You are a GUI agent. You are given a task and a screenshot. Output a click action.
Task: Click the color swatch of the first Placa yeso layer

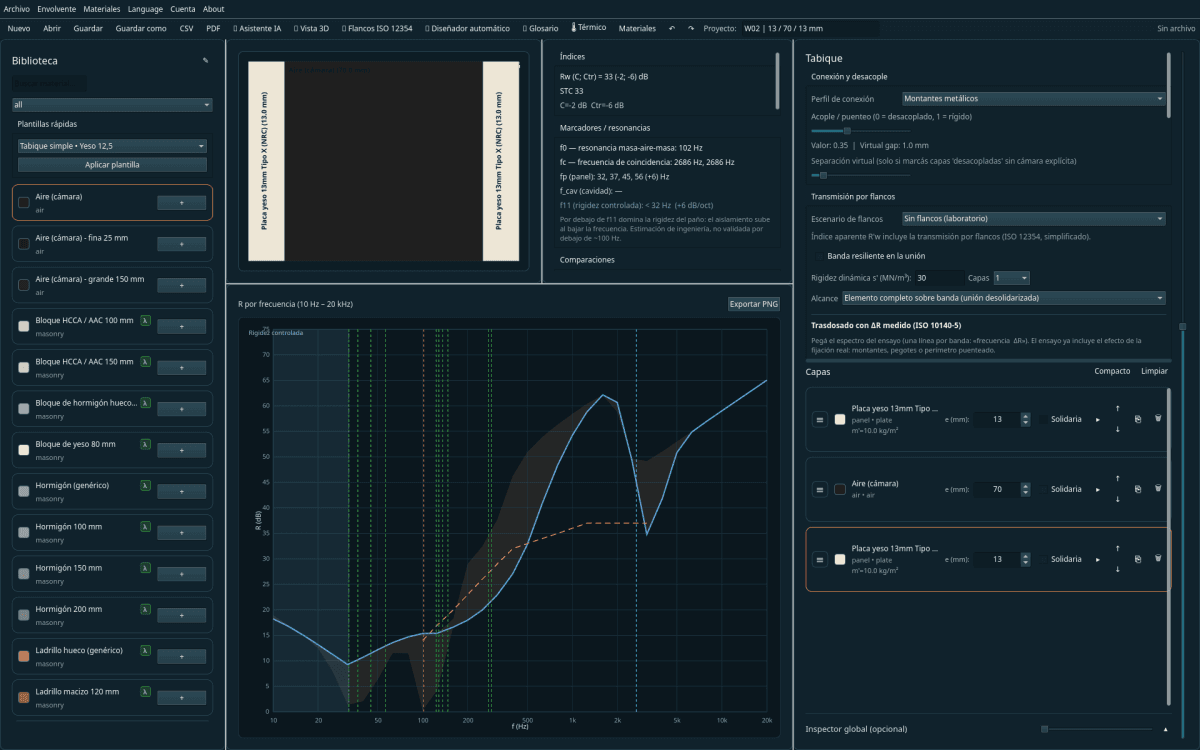840,419
